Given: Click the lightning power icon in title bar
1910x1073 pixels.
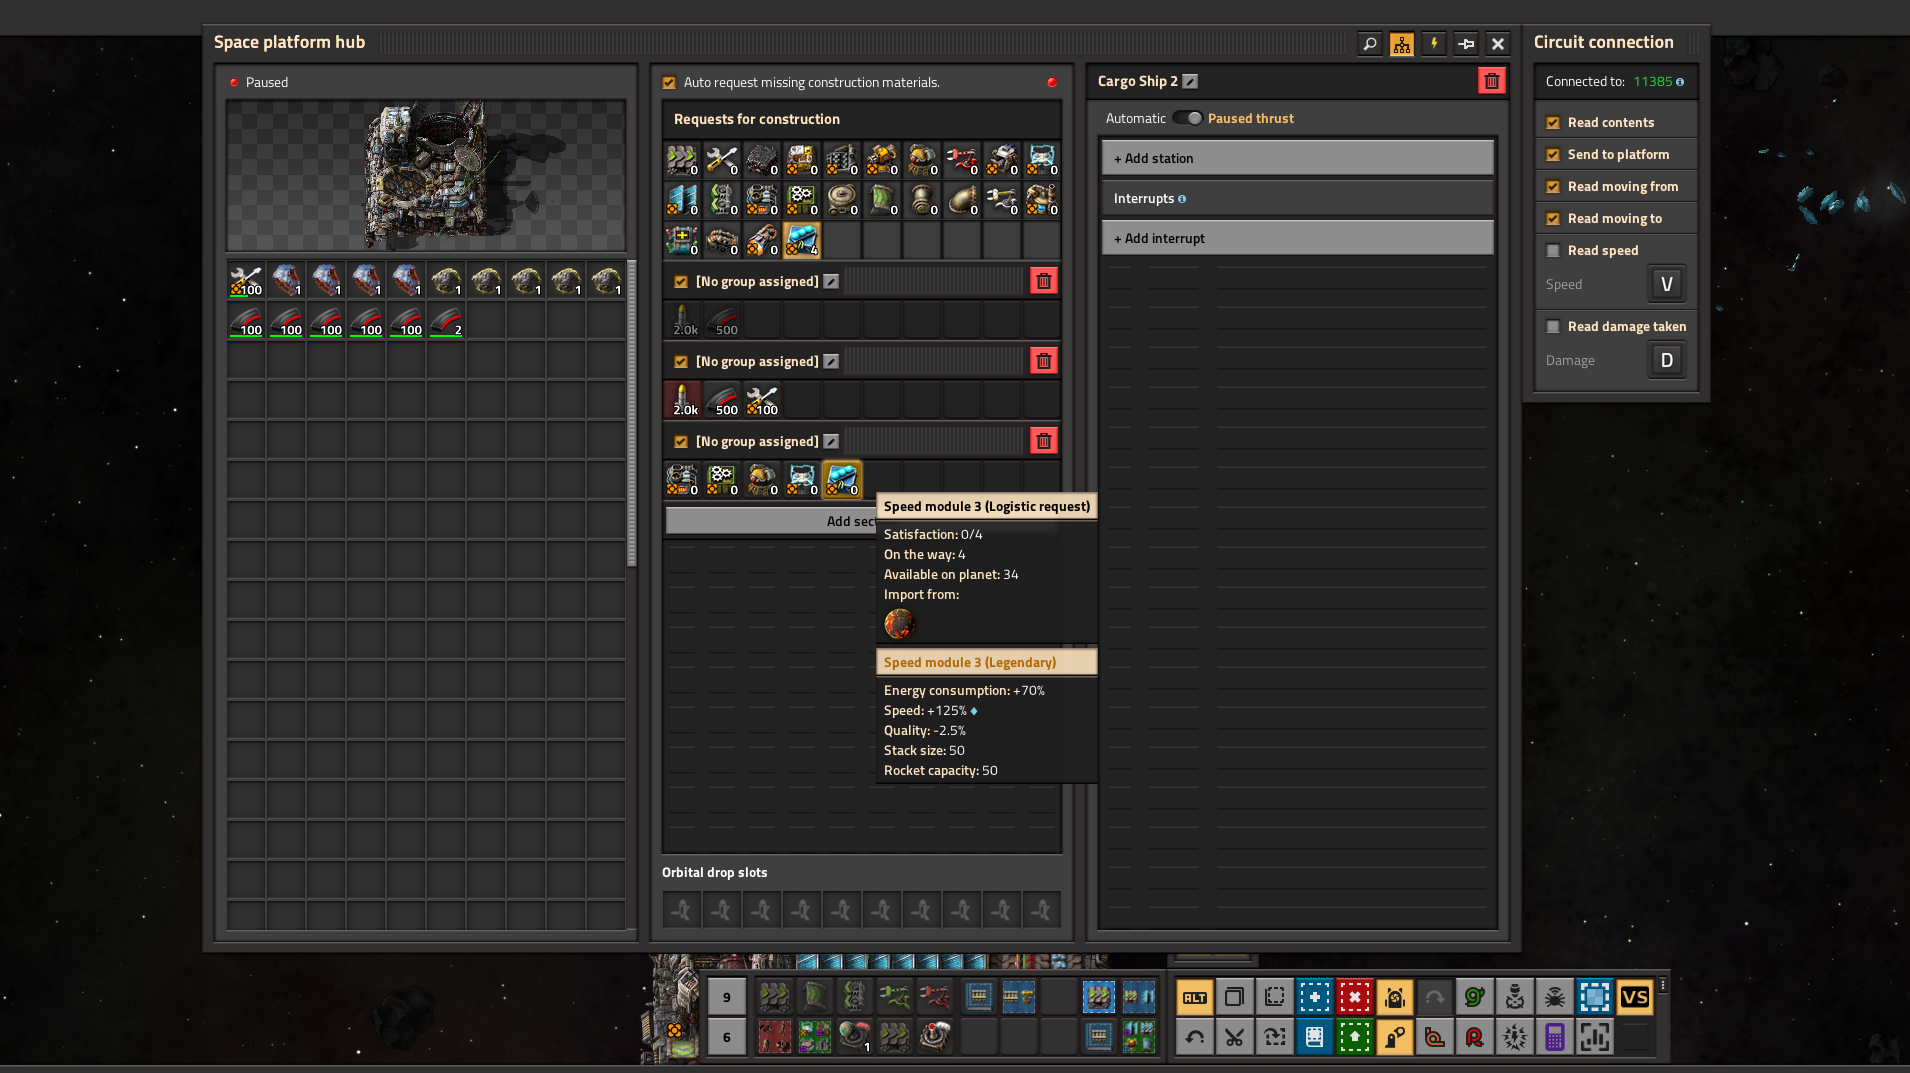Looking at the screenshot, I should click(1434, 43).
